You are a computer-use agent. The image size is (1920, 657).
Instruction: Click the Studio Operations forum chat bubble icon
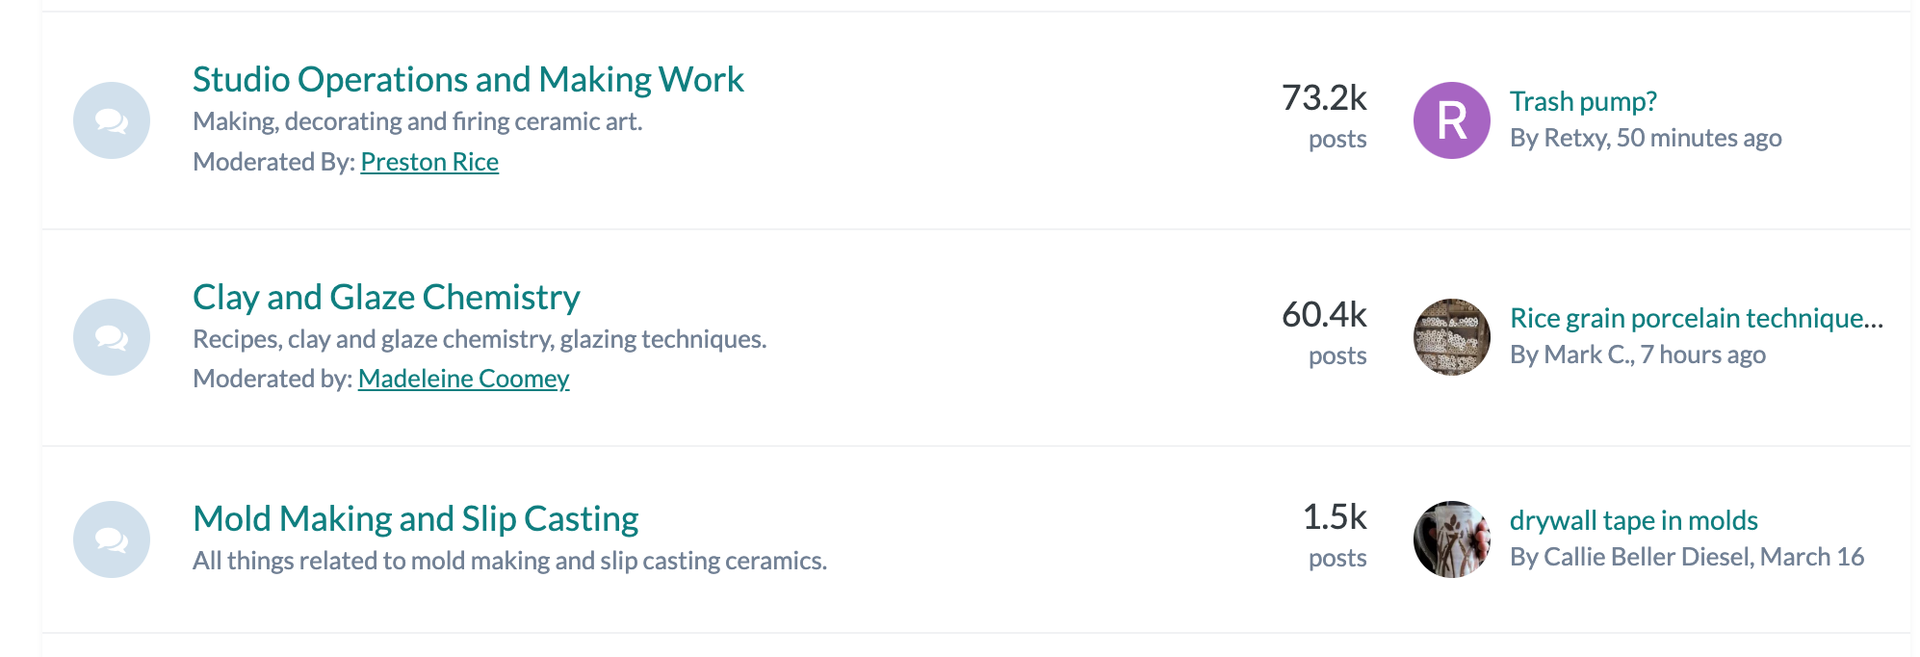coord(112,121)
